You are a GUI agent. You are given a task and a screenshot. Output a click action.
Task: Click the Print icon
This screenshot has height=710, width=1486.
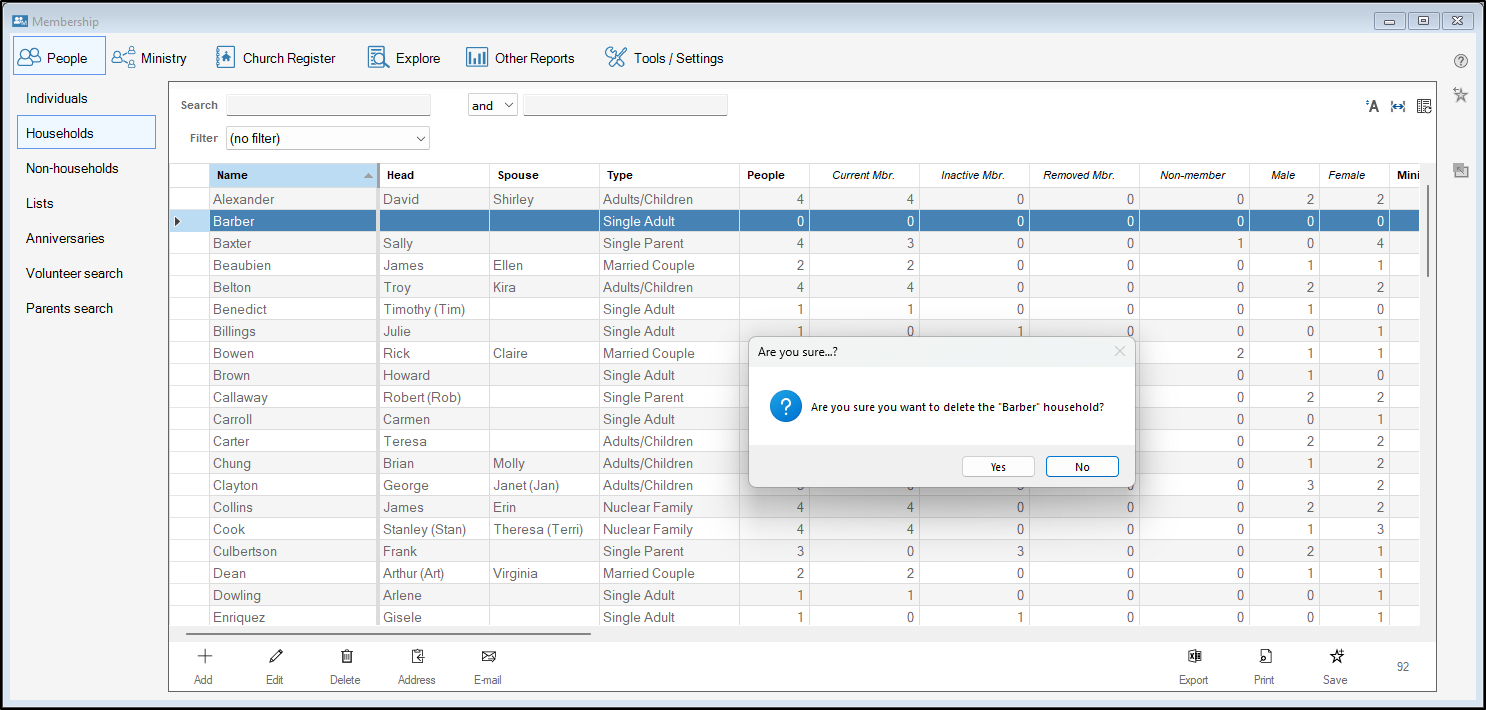click(x=1264, y=657)
